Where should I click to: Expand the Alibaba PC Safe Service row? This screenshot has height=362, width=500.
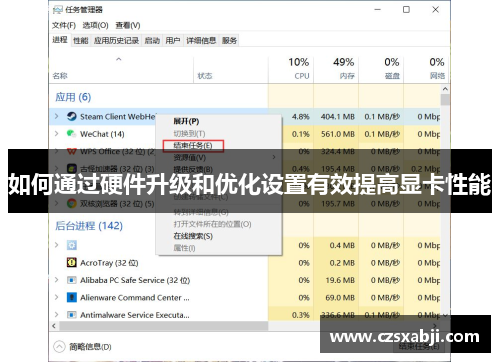click(56, 280)
